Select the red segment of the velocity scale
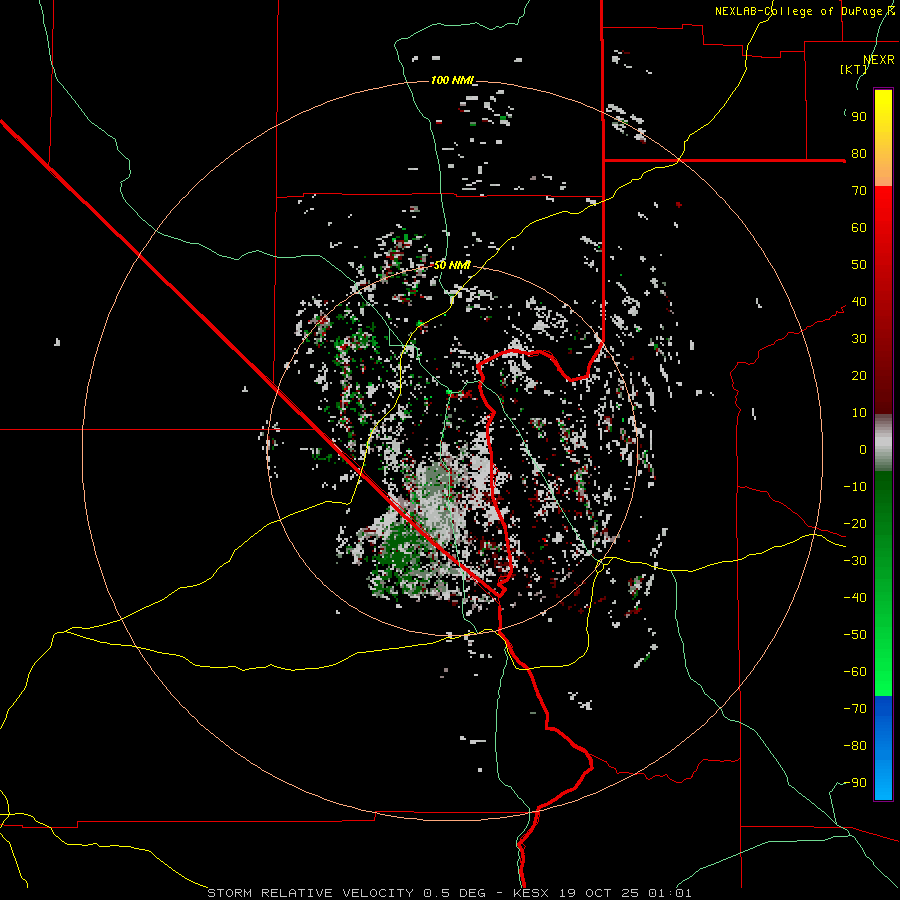 point(883,300)
